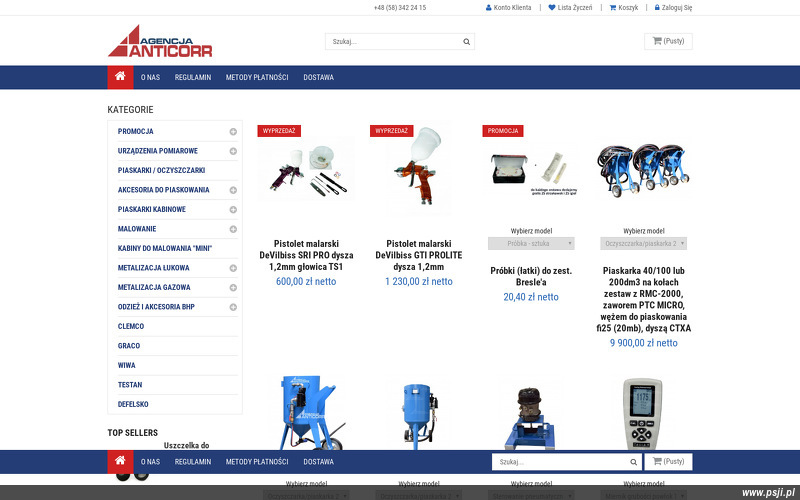Open WIWA category link

point(127,365)
